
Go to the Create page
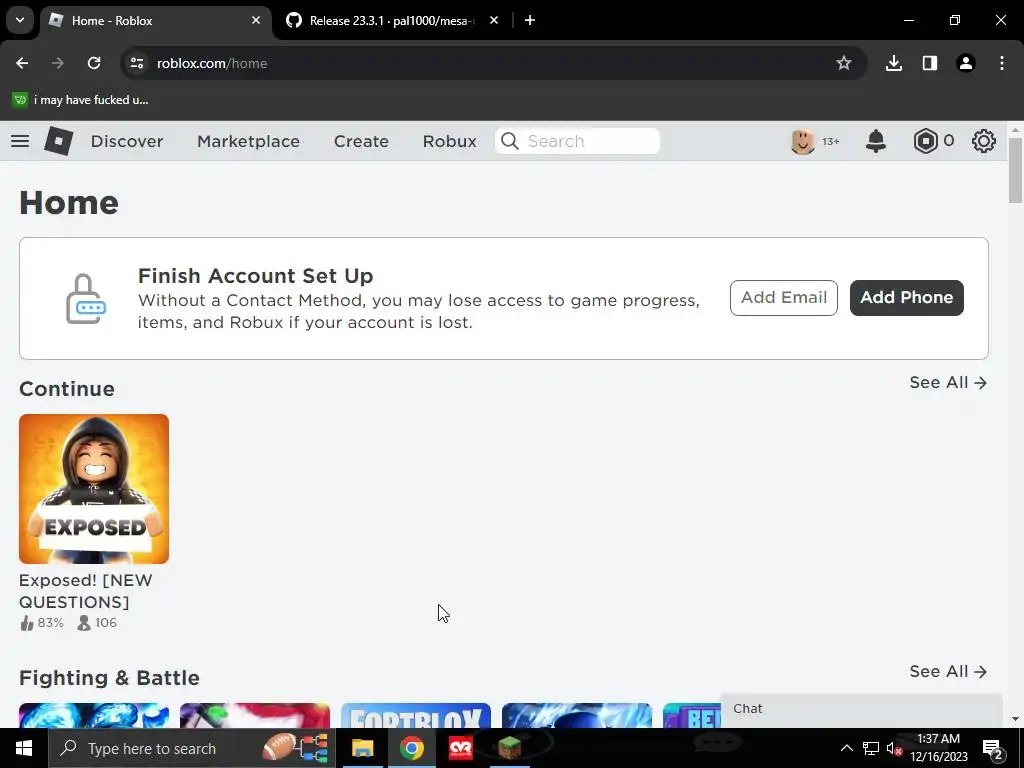click(361, 141)
